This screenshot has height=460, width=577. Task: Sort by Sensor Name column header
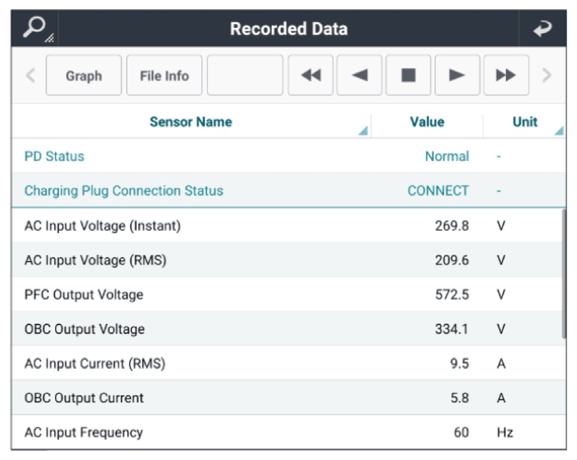pos(191,122)
